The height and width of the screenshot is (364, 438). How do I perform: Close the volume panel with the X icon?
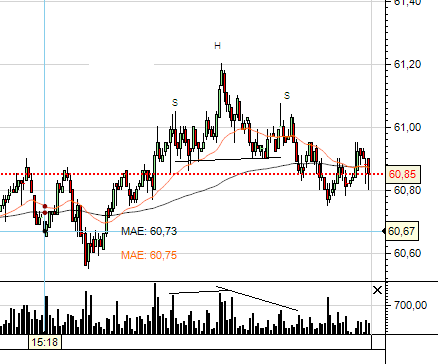tap(377, 290)
